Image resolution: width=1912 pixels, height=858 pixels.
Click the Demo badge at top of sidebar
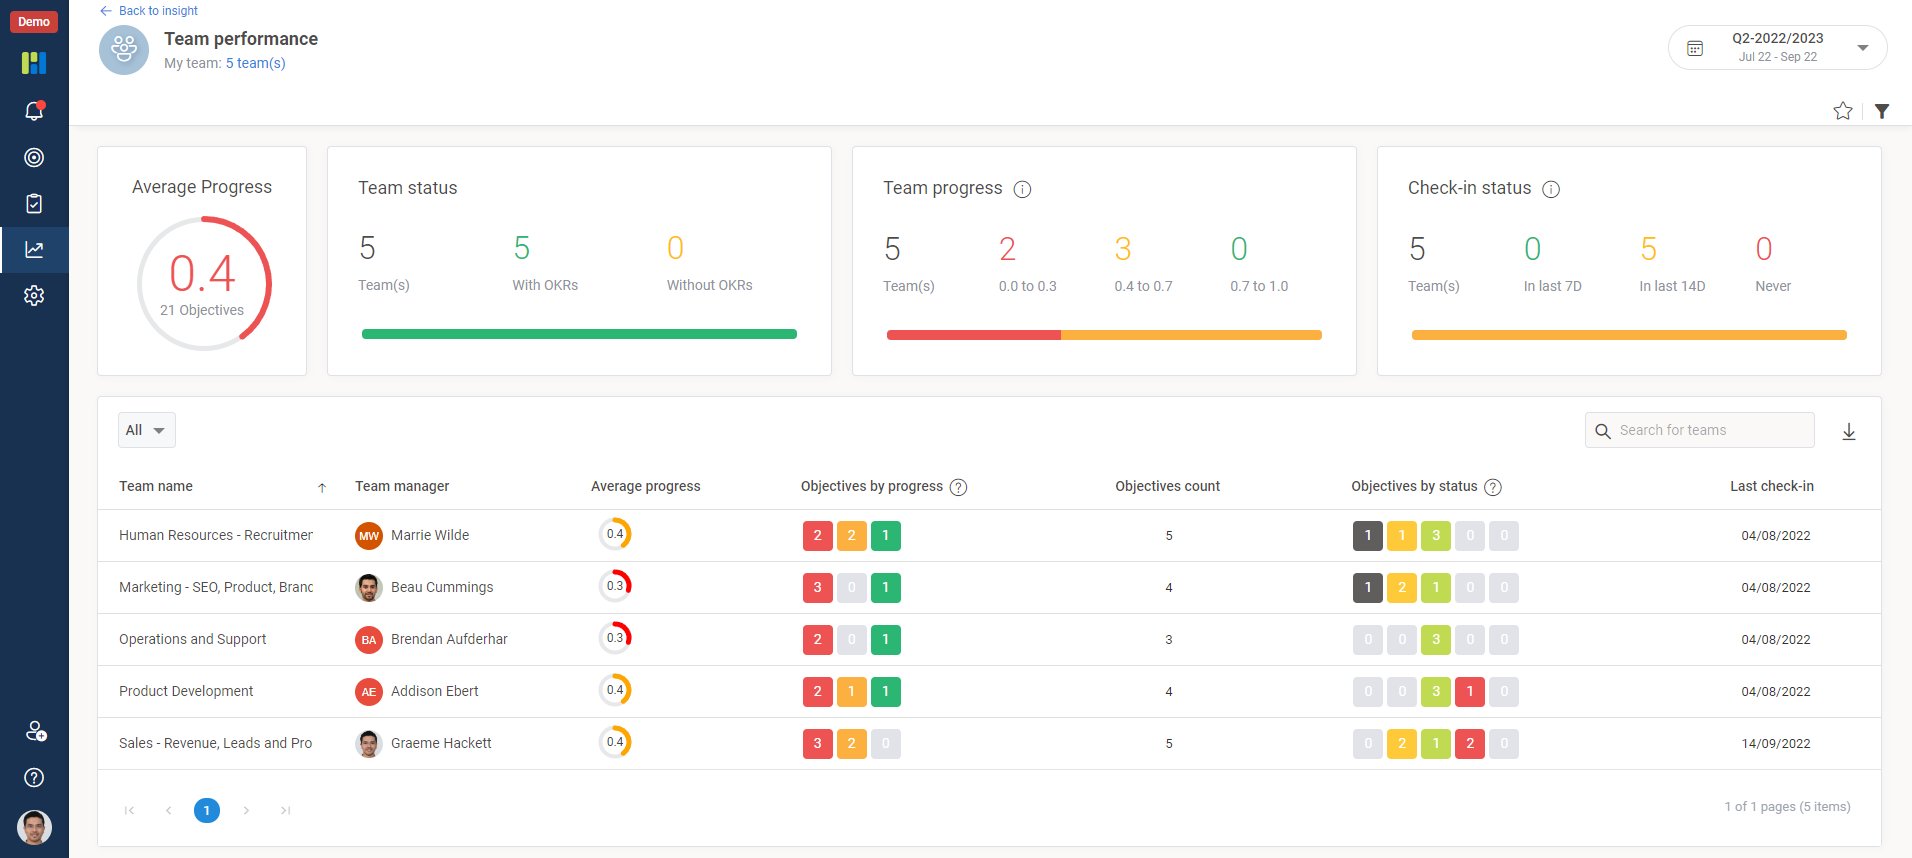point(34,22)
